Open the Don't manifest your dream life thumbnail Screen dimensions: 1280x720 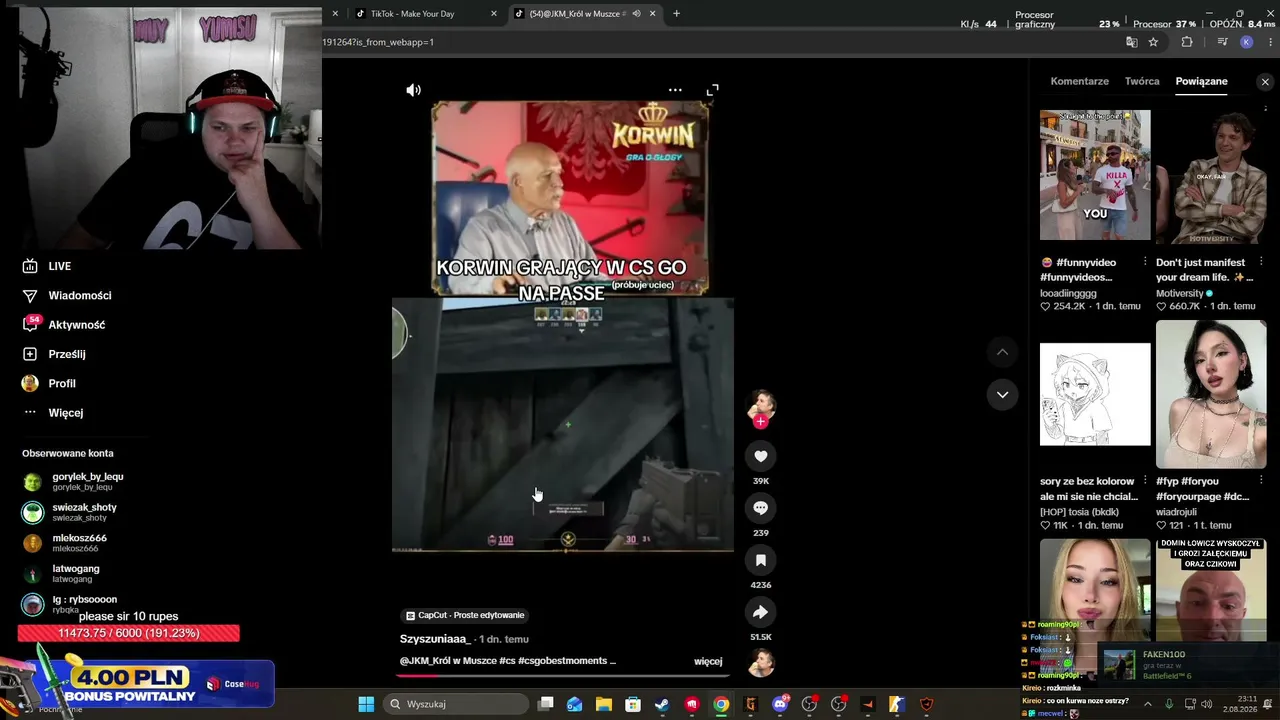click(1211, 175)
